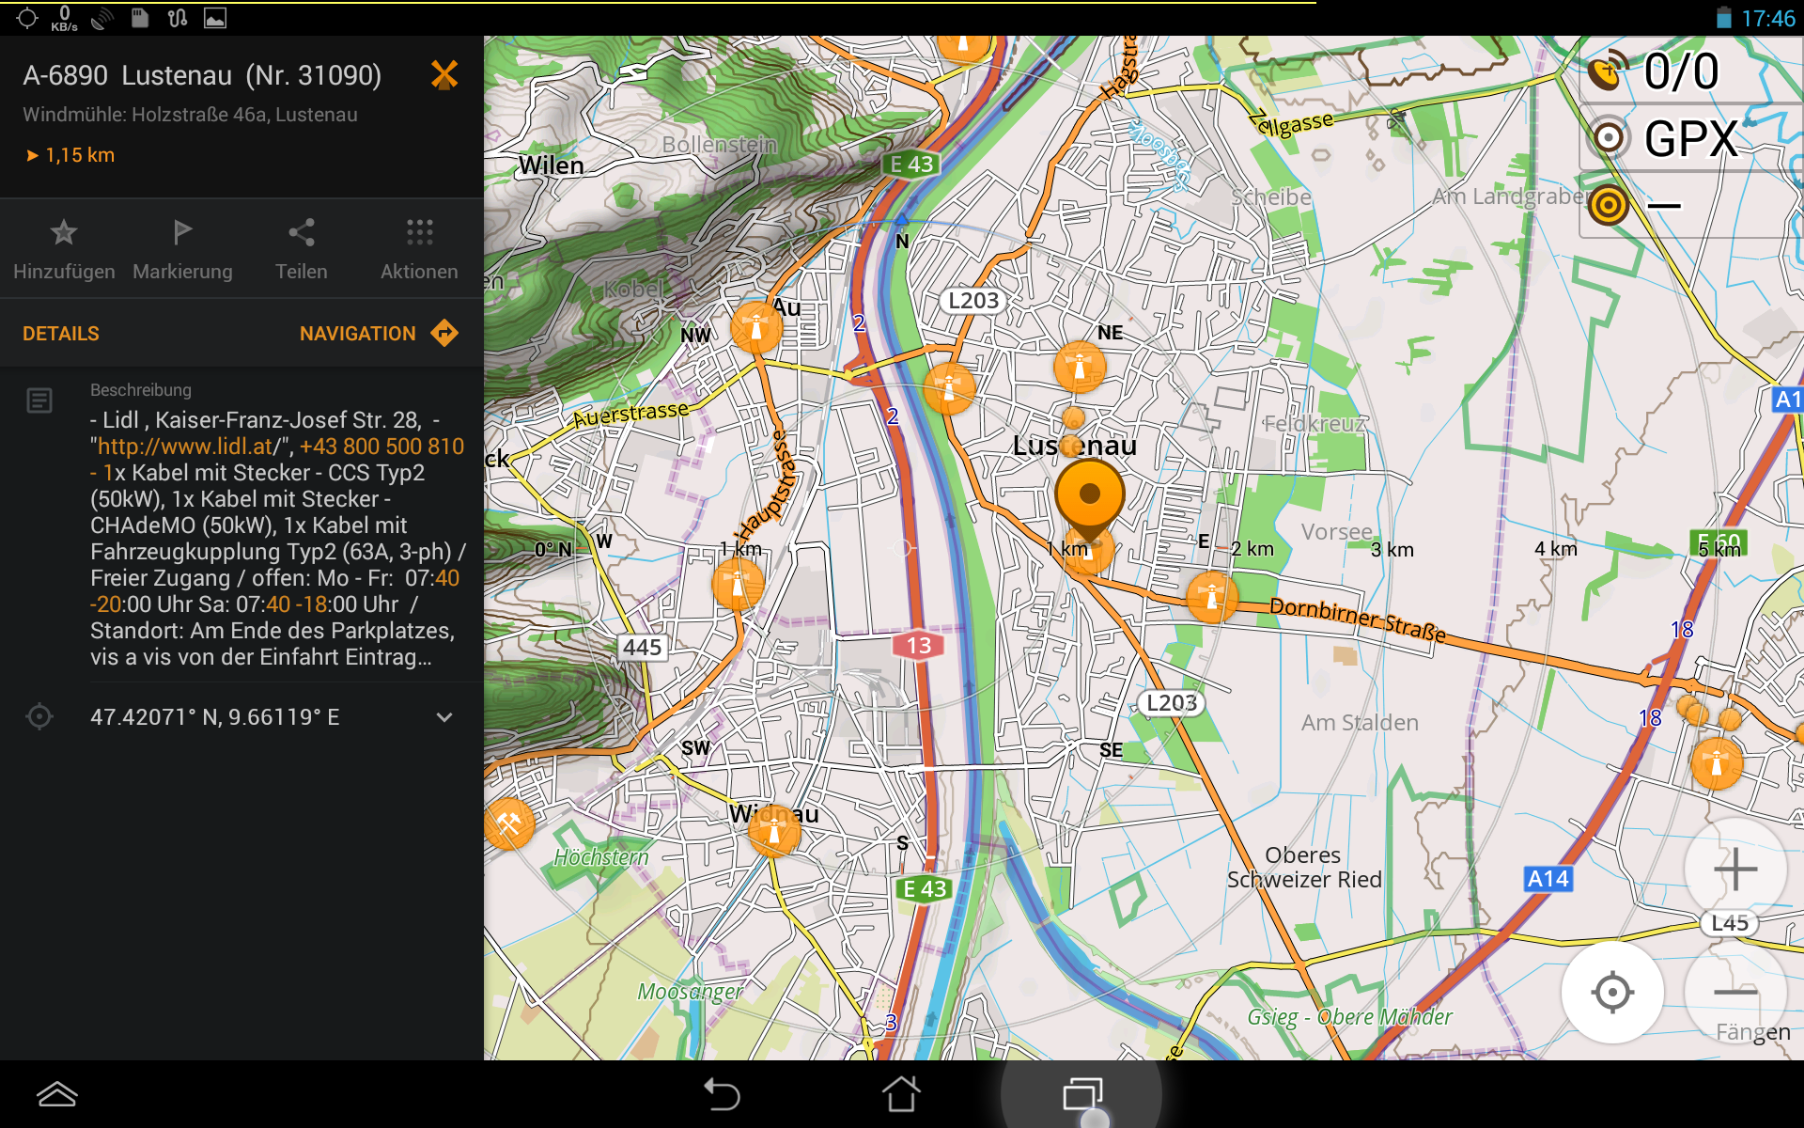Zoom in on the map
Image resolution: width=1804 pixels, height=1128 pixels.
[x=1735, y=869]
